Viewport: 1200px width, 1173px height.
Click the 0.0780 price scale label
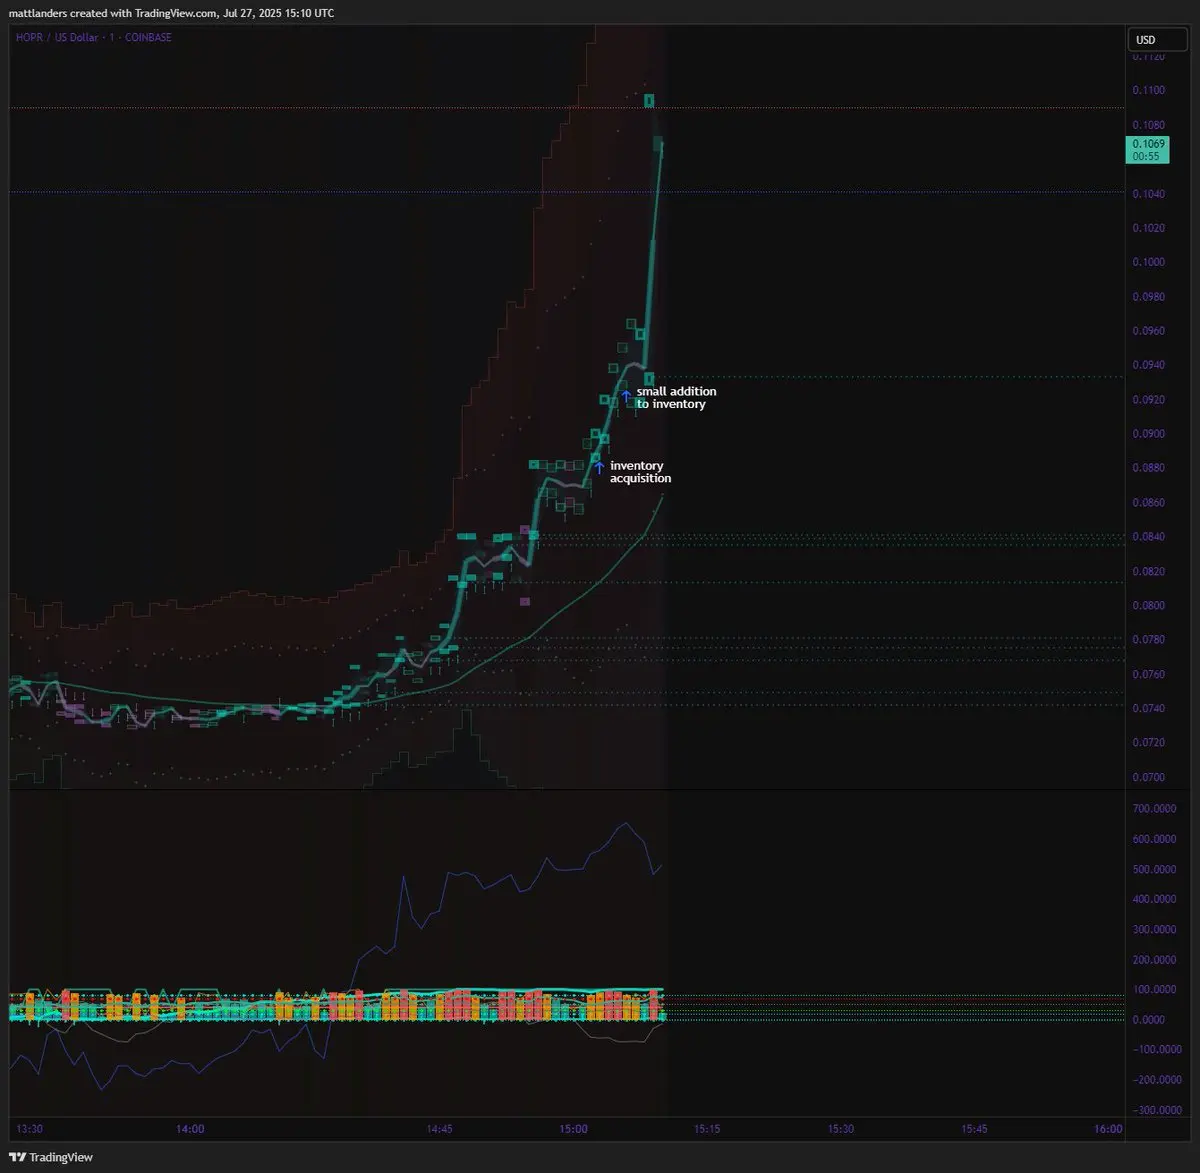[x=1148, y=640]
